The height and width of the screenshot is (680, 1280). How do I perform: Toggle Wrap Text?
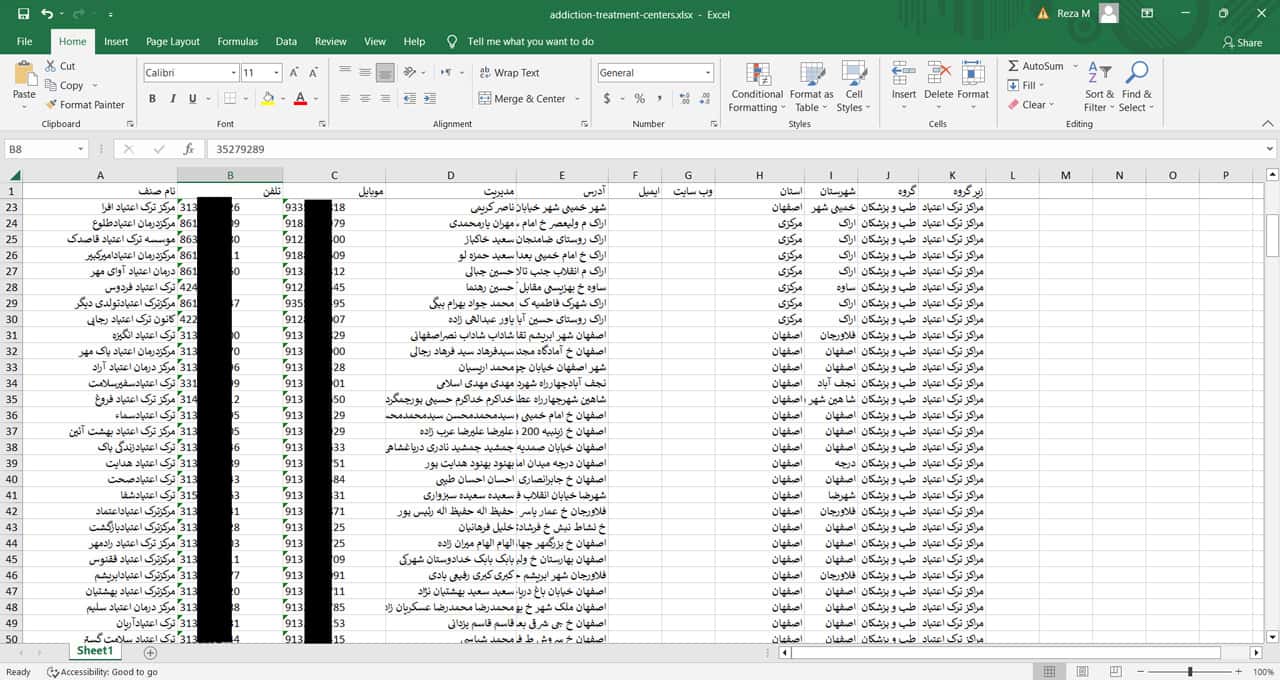(x=509, y=73)
